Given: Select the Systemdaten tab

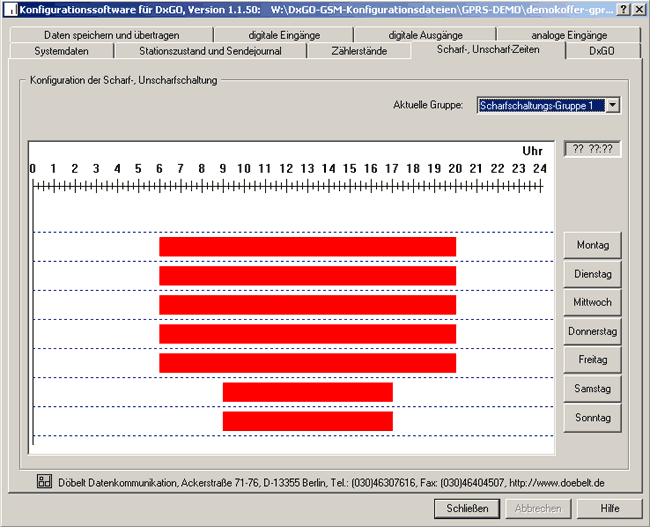Looking at the screenshot, I should (x=61, y=51).
